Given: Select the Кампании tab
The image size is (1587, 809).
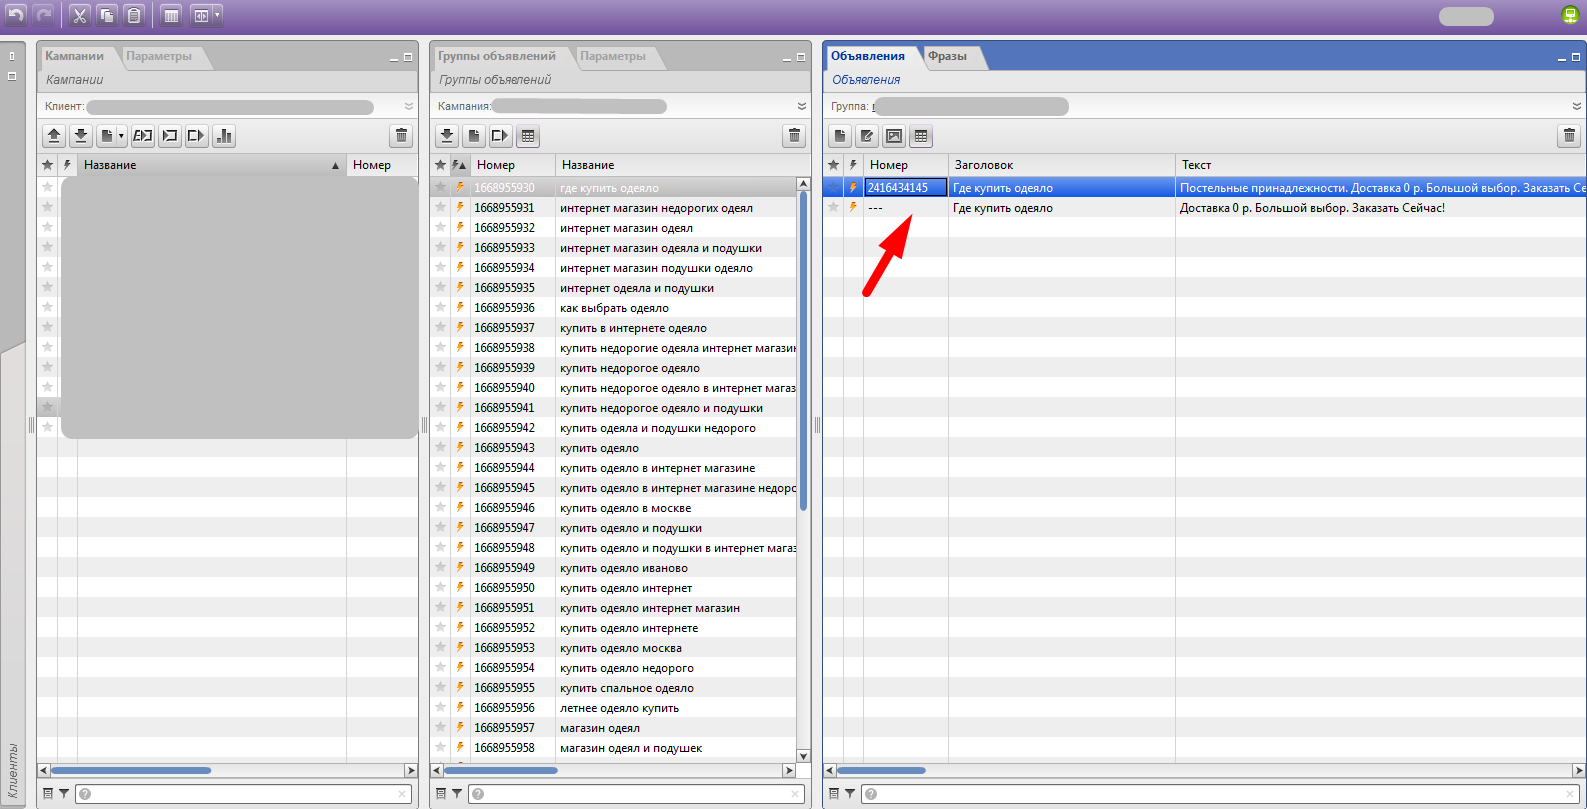Looking at the screenshot, I should [x=74, y=56].
